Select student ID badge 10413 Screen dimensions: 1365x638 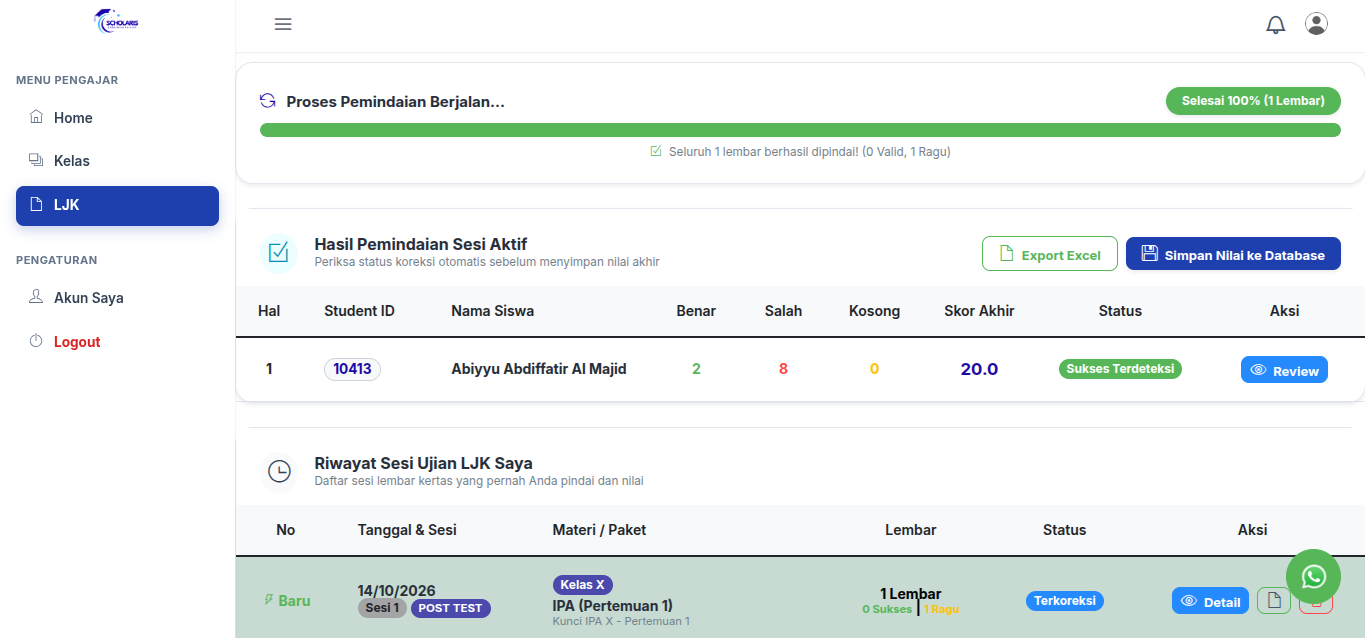tap(352, 369)
